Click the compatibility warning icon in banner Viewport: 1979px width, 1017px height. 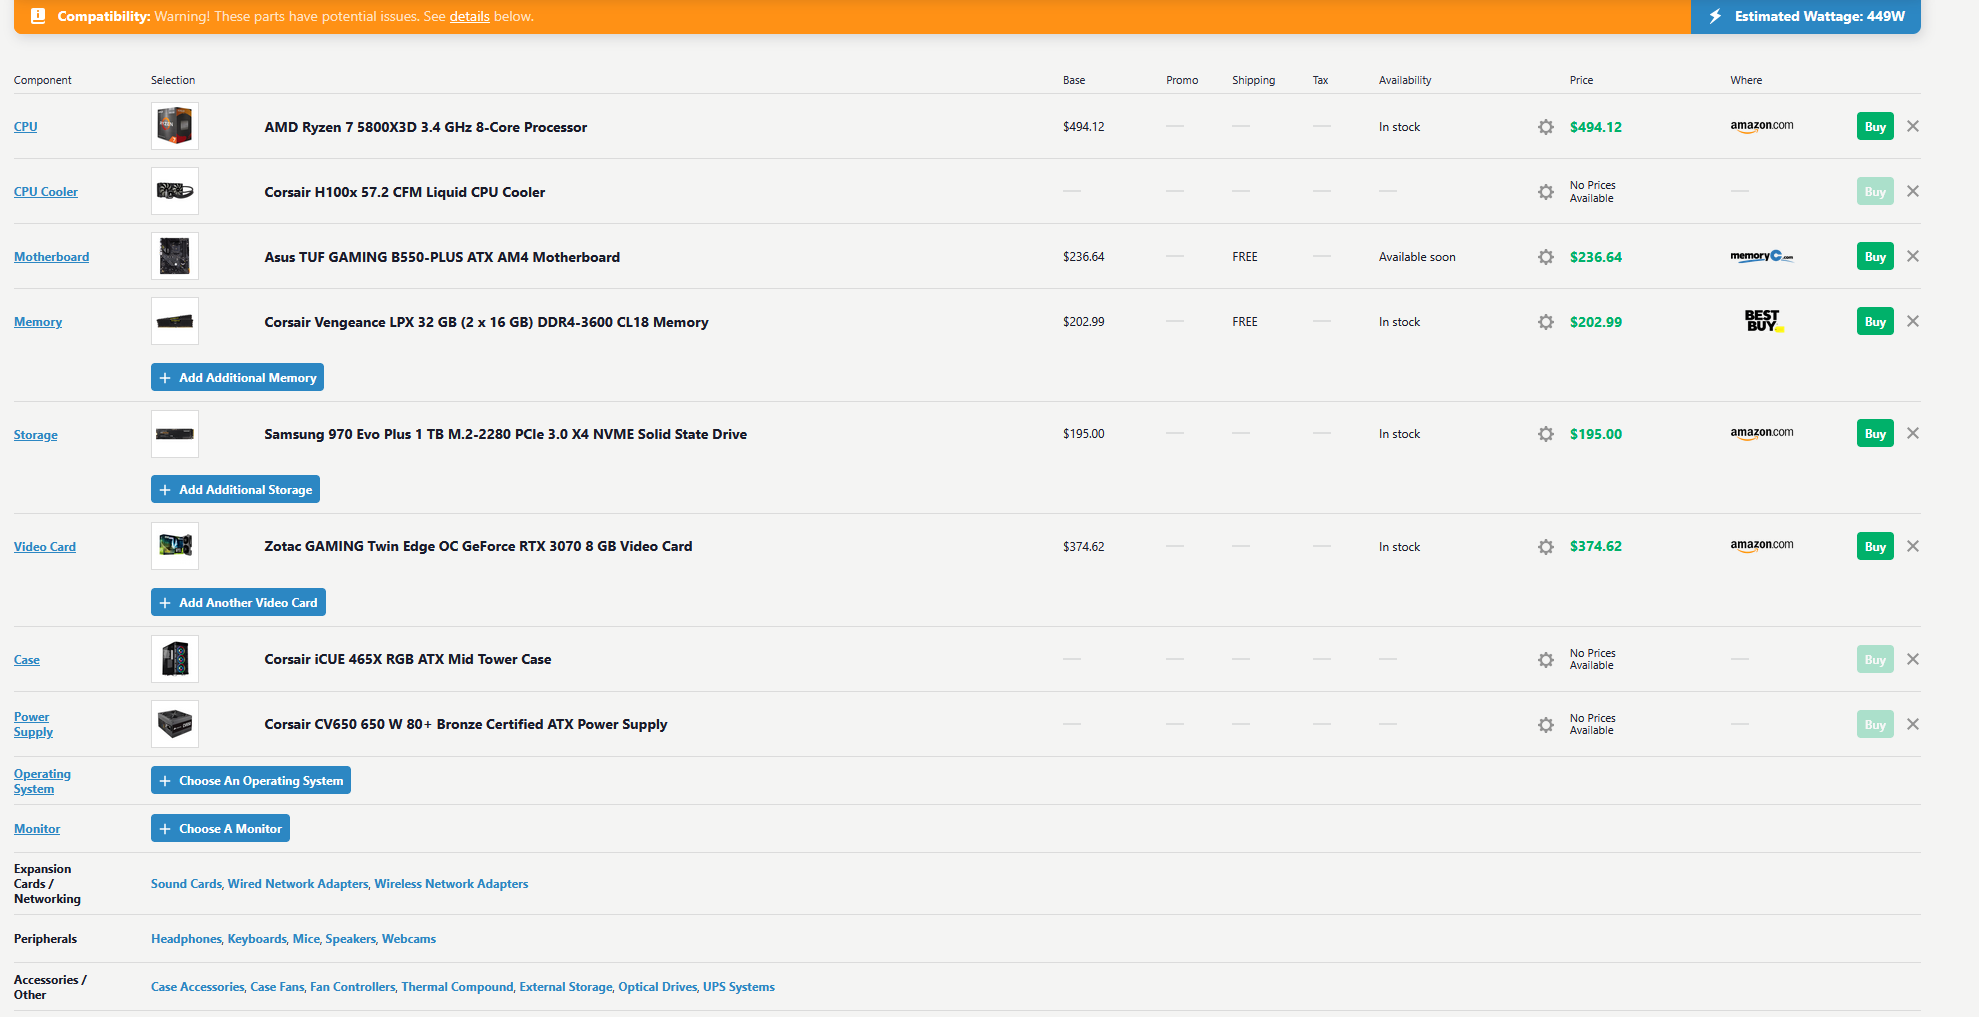point(38,16)
